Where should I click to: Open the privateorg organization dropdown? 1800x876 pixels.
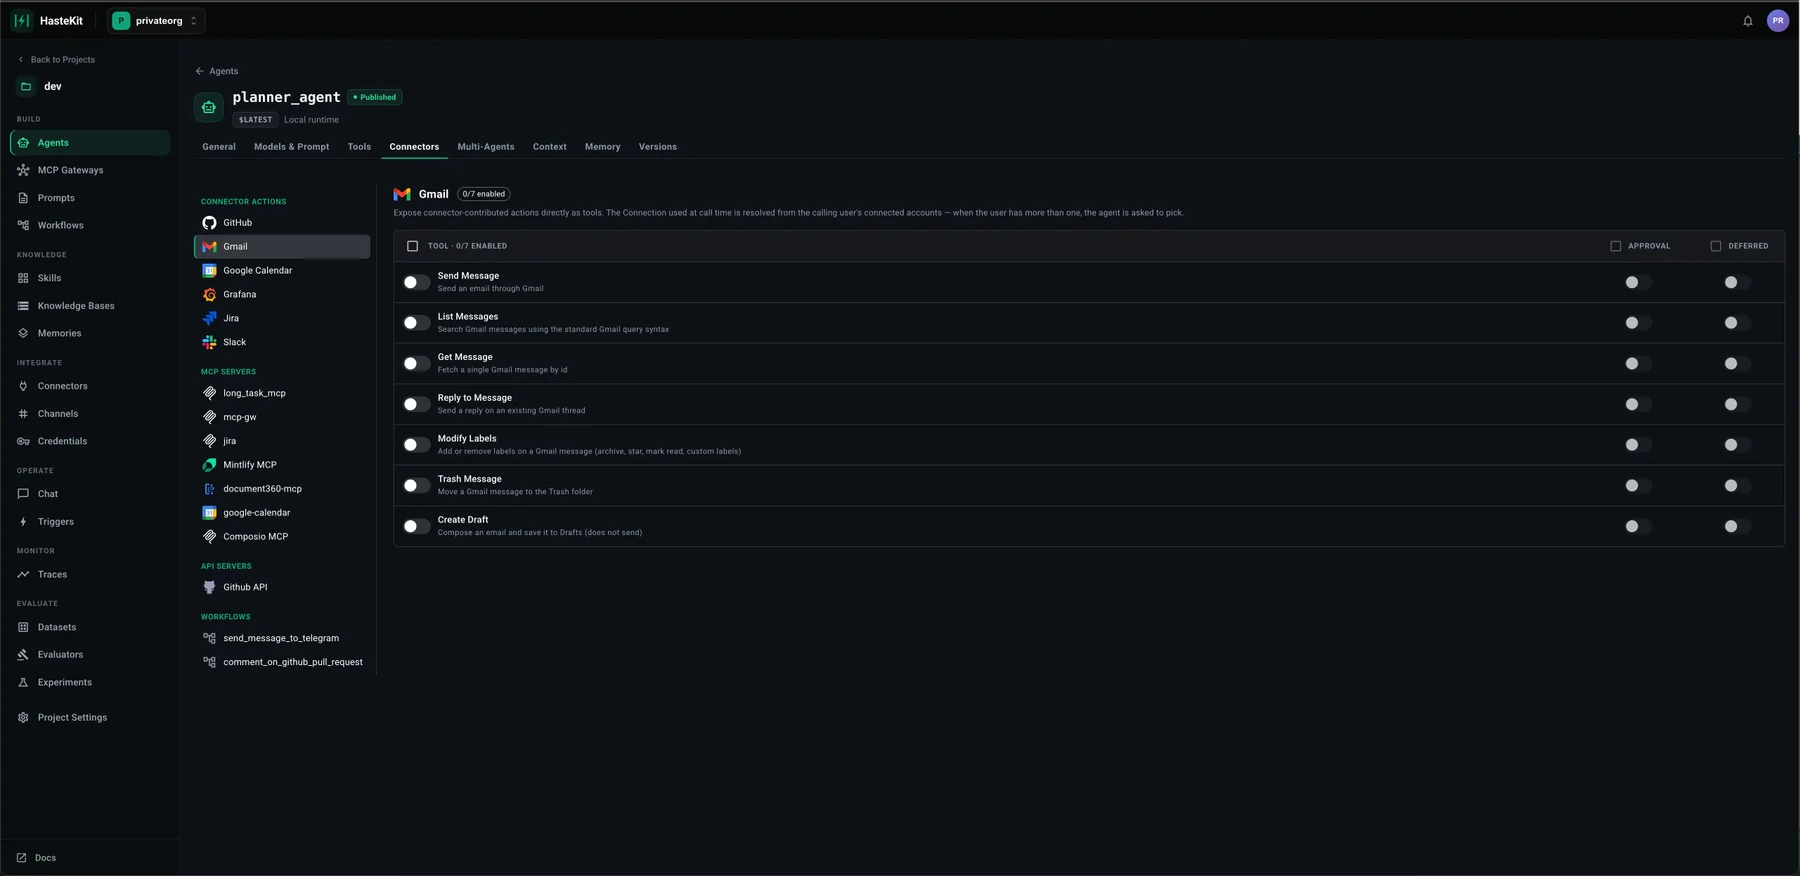pyautogui.click(x=156, y=21)
